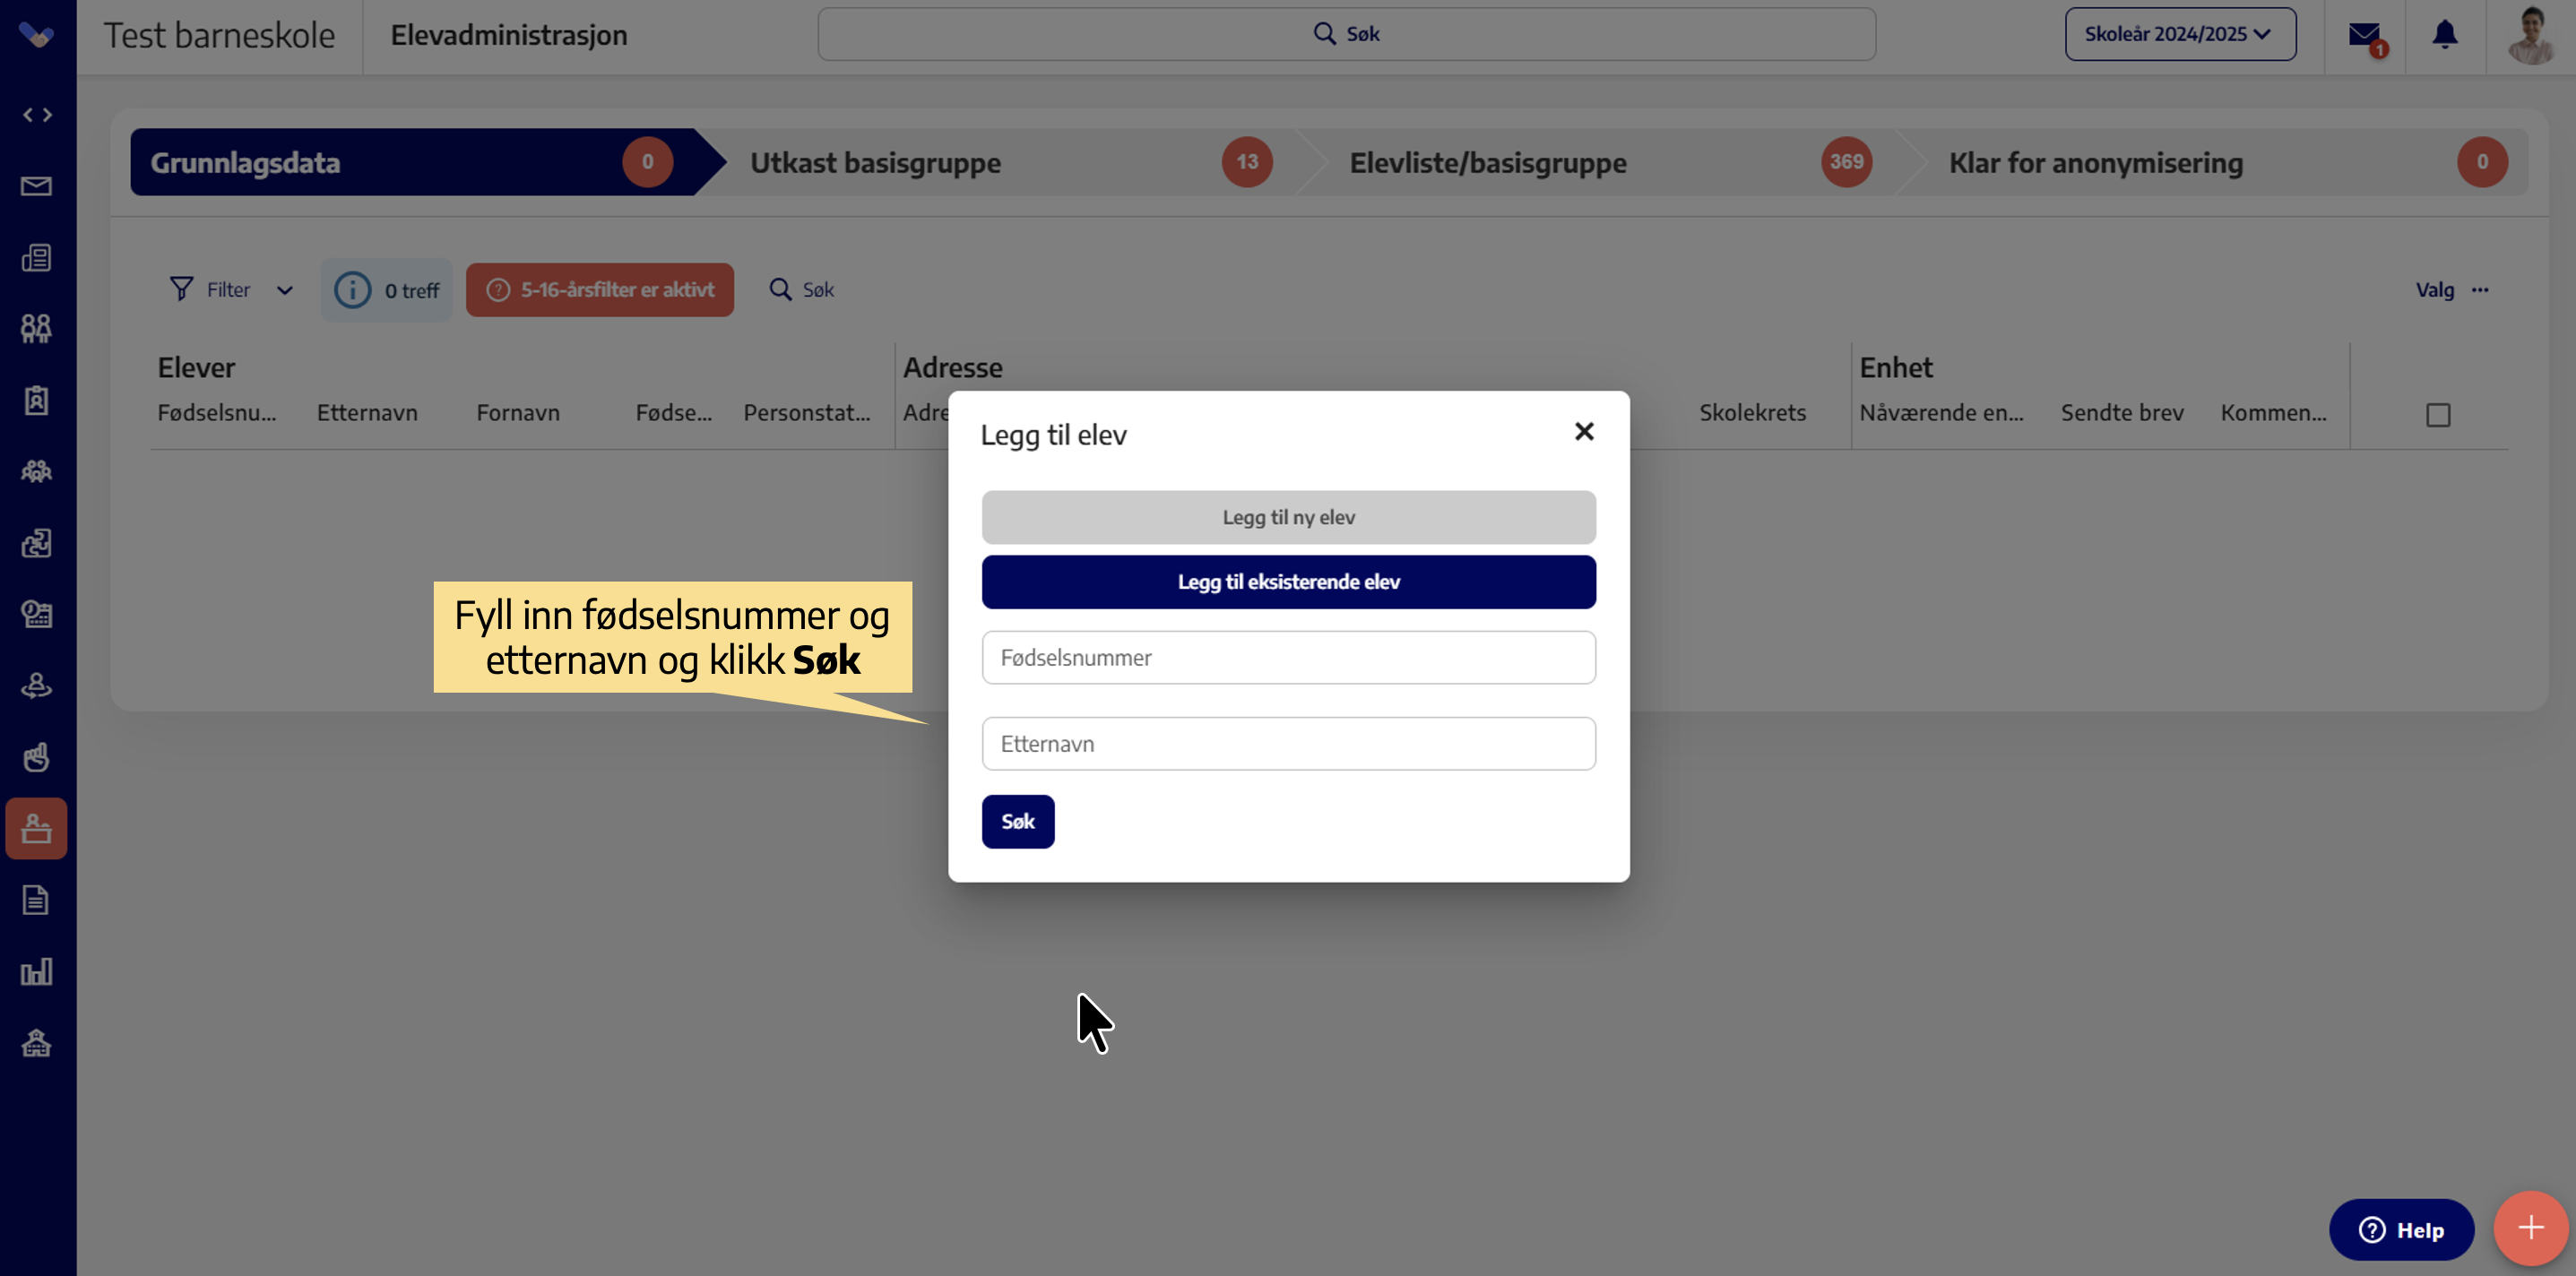
Task: Select the Elevliste/basisgruppe step tab
Action: [1610, 162]
